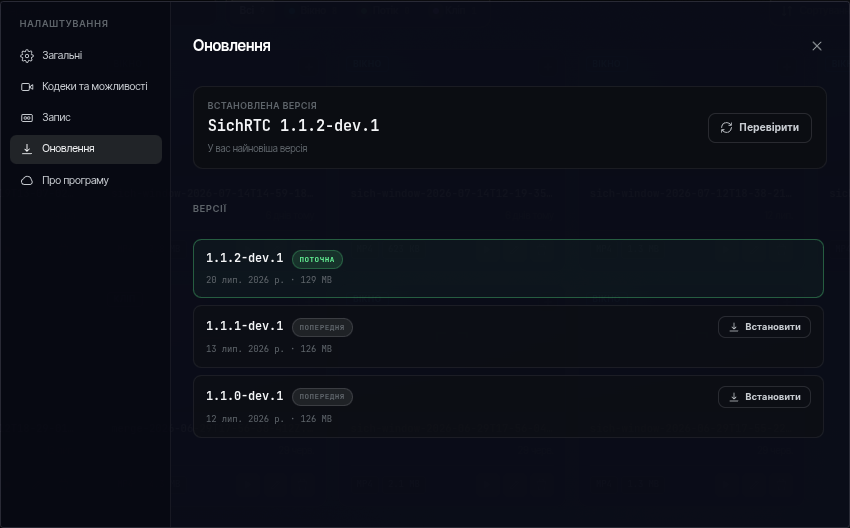Install version 1.1.0-dev.1 via Встановити
Image resolution: width=850 pixels, height=528 pixels.
pyautogui.click(x=764, y=397)
